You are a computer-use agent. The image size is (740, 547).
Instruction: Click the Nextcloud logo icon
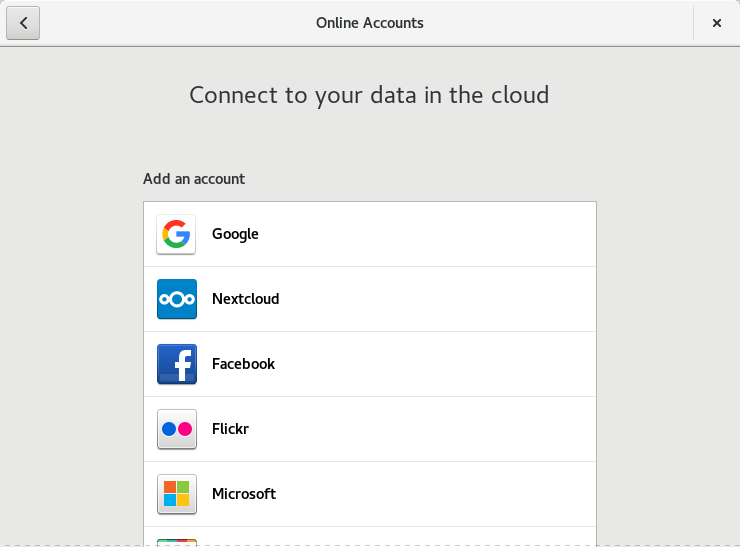[176, 299]
